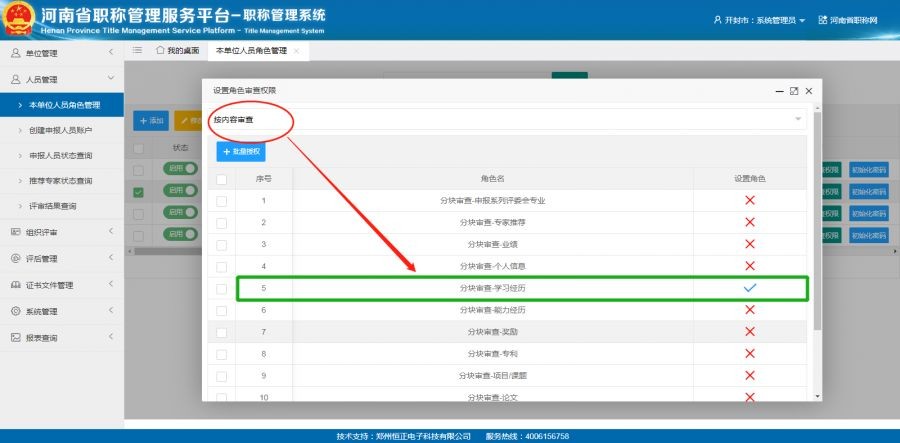Click the red X in 分块审查-能力经历 row
This screenshot has width=900, height=443.
point(750,310)
